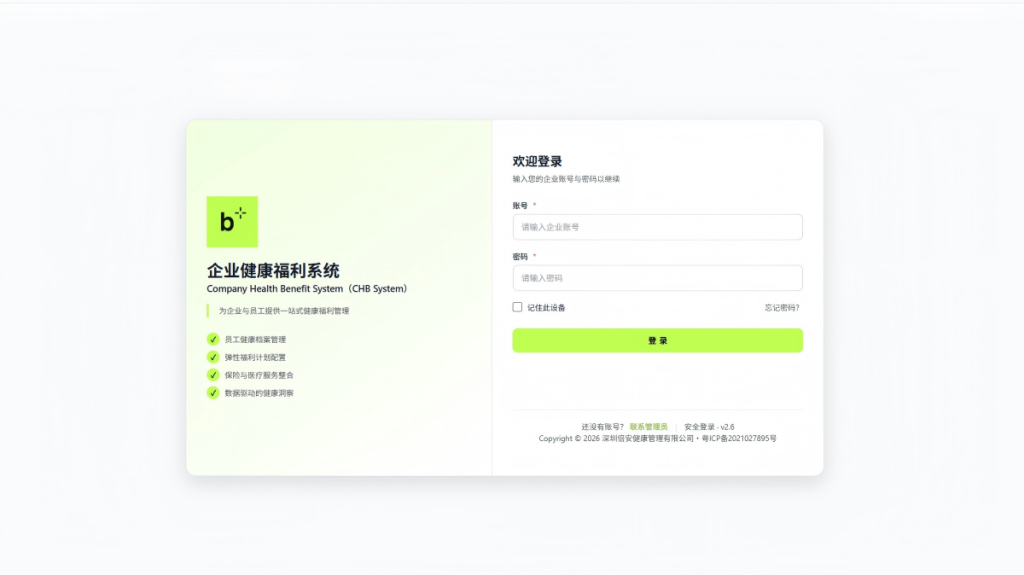
Task: Click the Copyright © 2026 footer line
Action: click(657, 438)
